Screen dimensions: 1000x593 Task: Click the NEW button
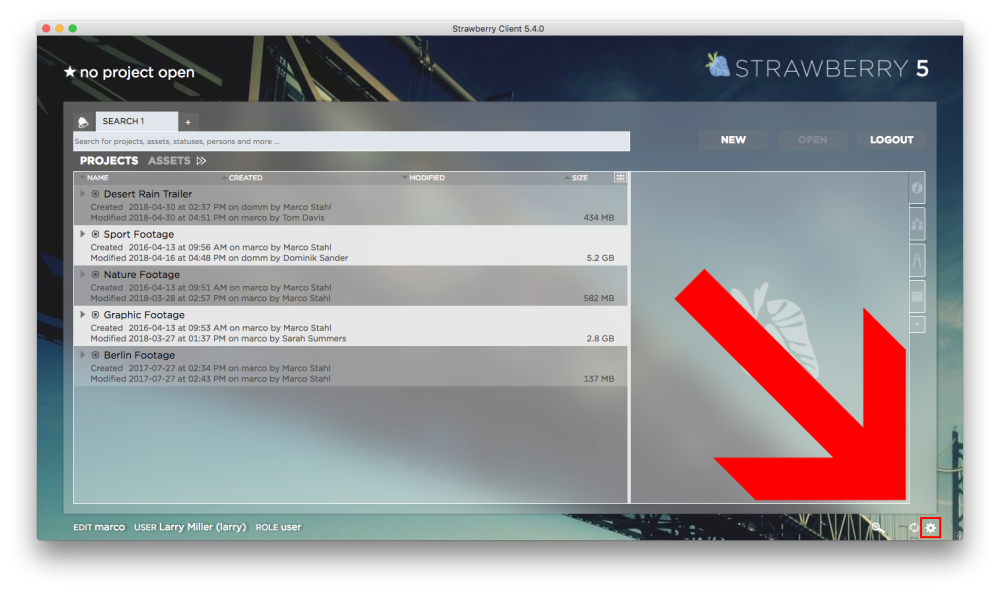tap(733, 140)
